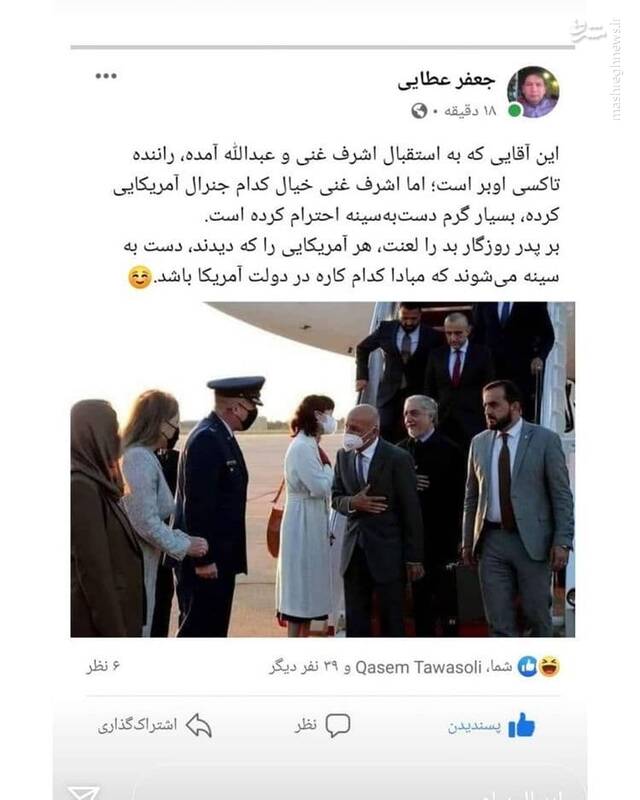640x800 pixels.
Task: Click the globe public-audience icon
Action: [x=419, y=111]
